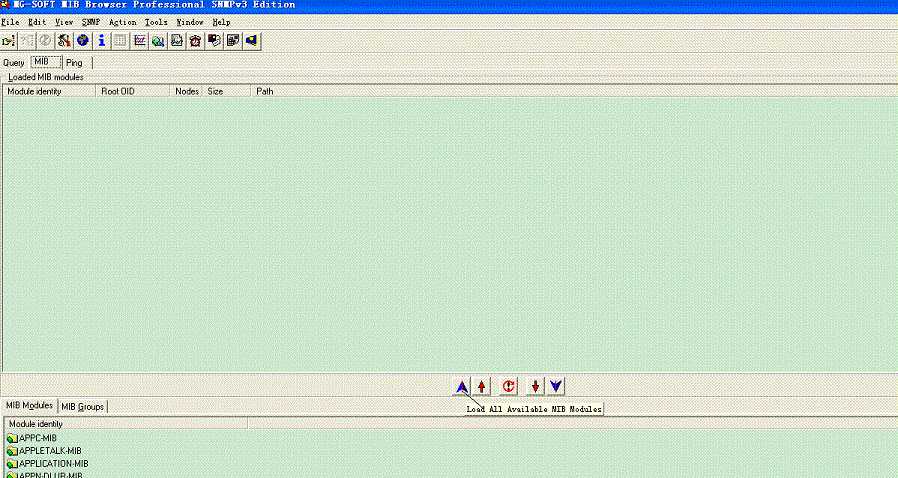Click the Load All Available MIB Modules arrow
The height and width of the screenshot is (478, 898).
coord(462,386)
